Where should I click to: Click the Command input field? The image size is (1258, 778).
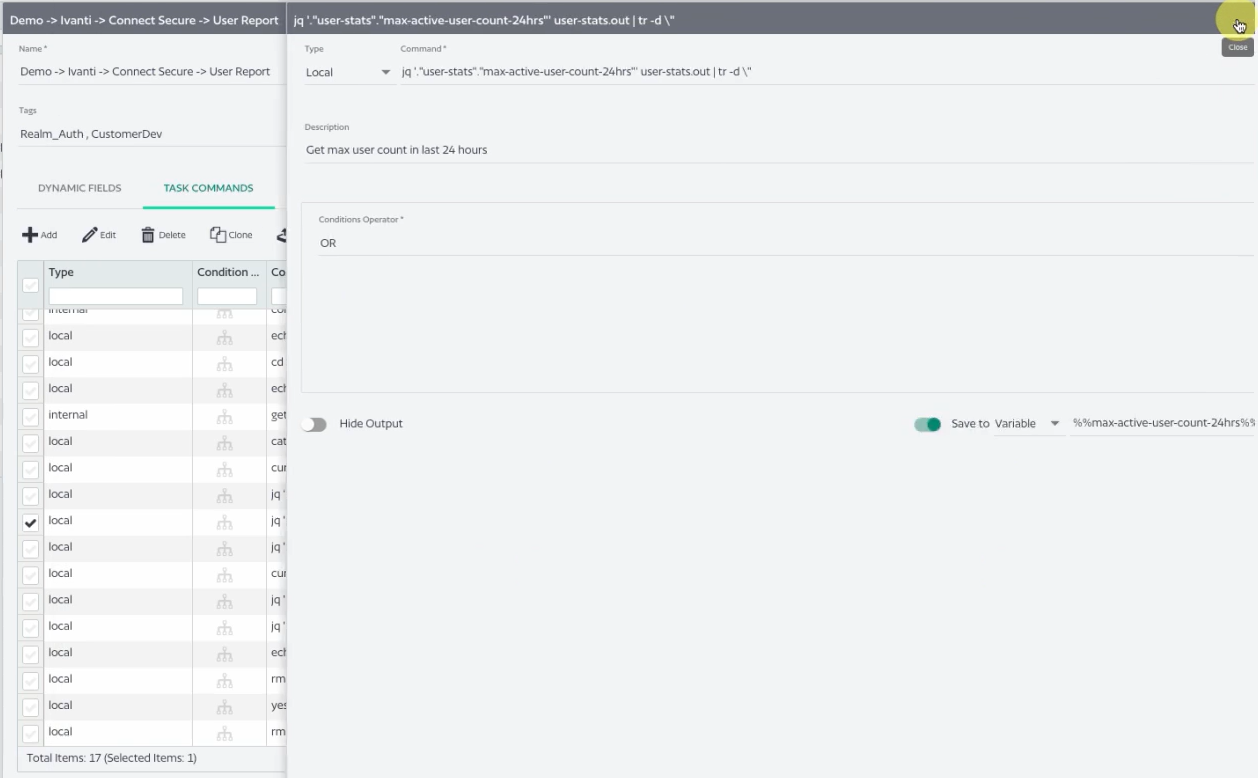[x=826, y=72]
